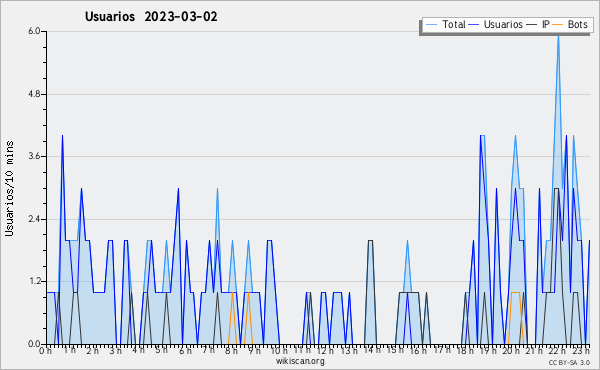This screenshot has height=370, width=600.
Task: Click the '12 h' x-axis label
Action: tap(325, 350)
